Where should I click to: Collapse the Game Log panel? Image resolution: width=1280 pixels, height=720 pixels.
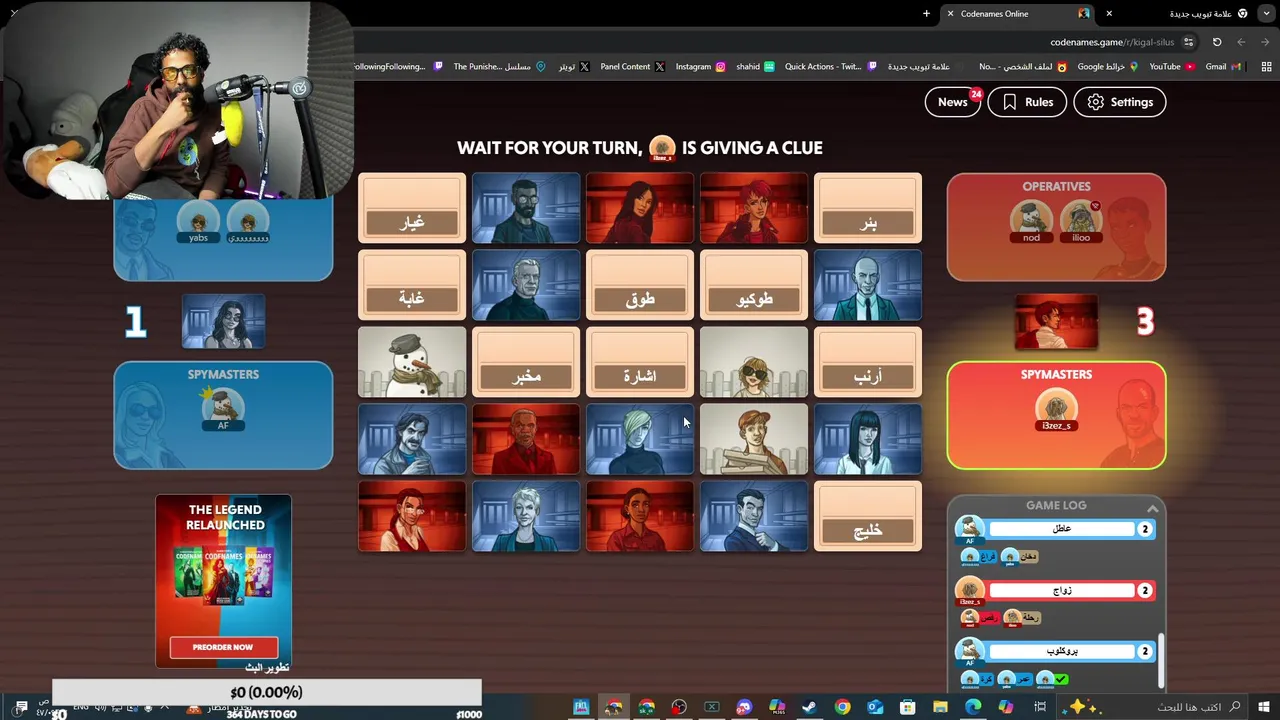pyautogui.click(x=1152, y=508)
